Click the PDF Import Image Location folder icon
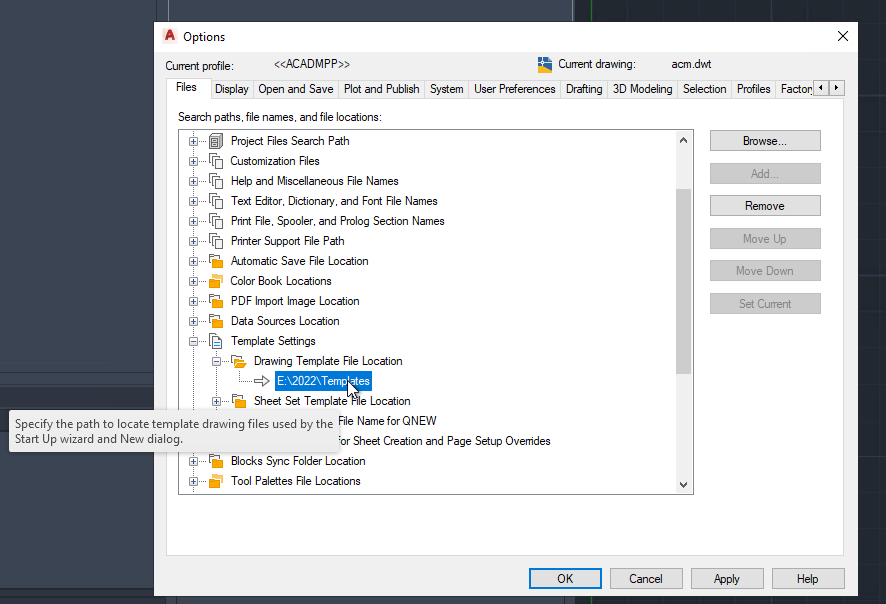The image size is (886, 604). 216,301
